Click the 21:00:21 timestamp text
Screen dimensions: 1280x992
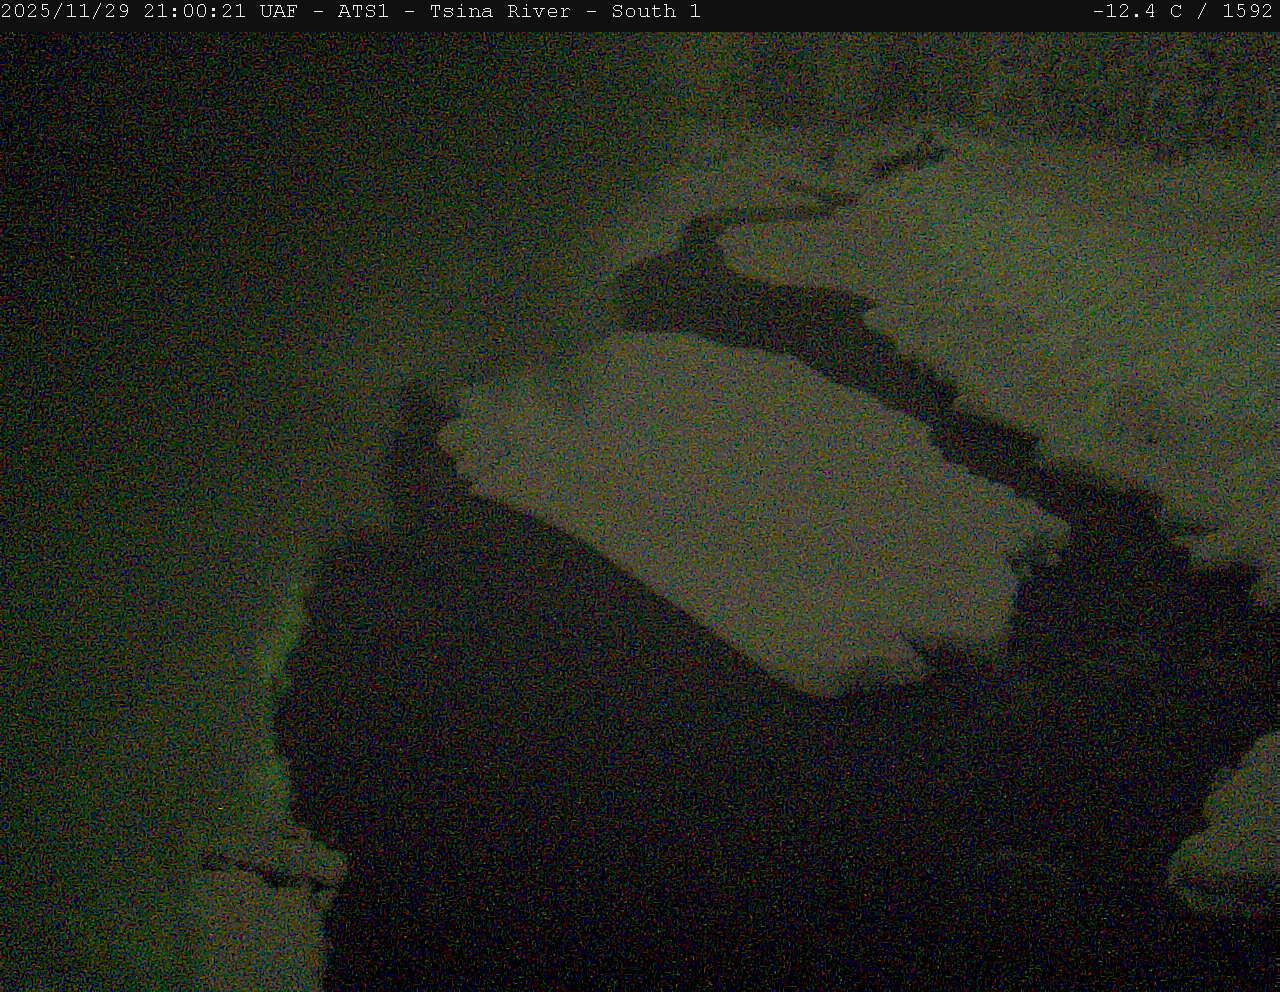(194, 12)
